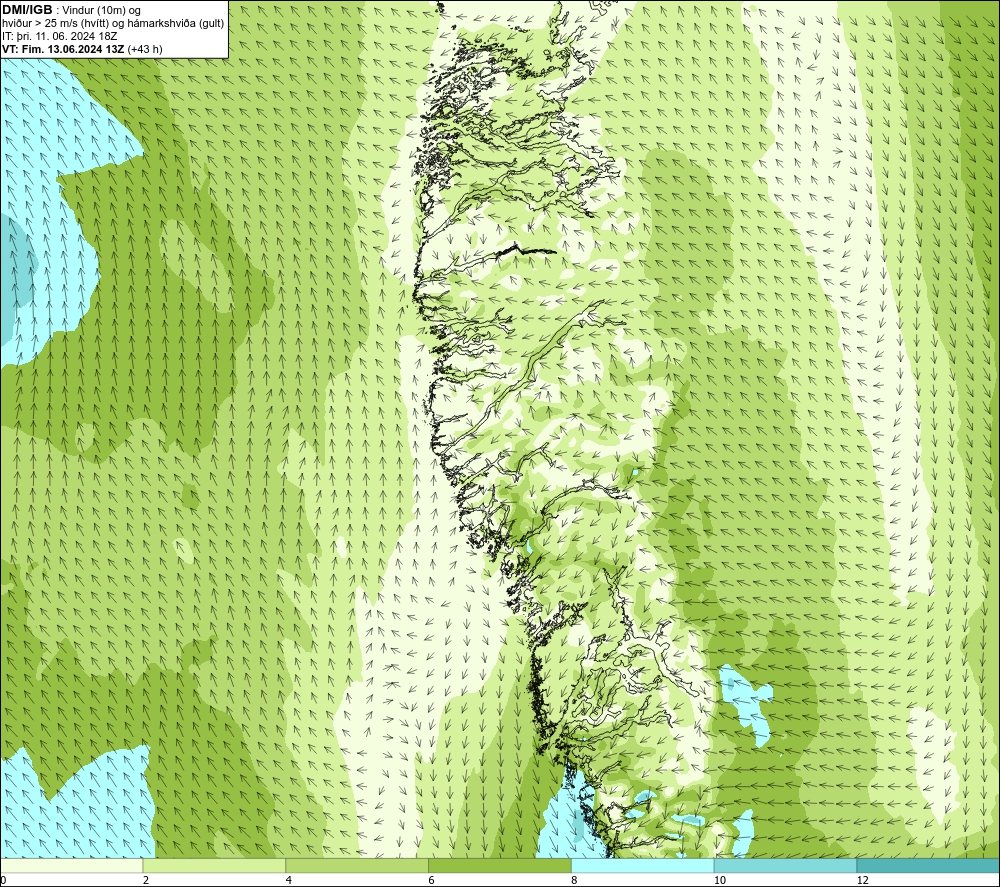Click the 8–10 m/s light cyan color band
This screenshot has width=1000, height=887.
(x=643, y=865)
